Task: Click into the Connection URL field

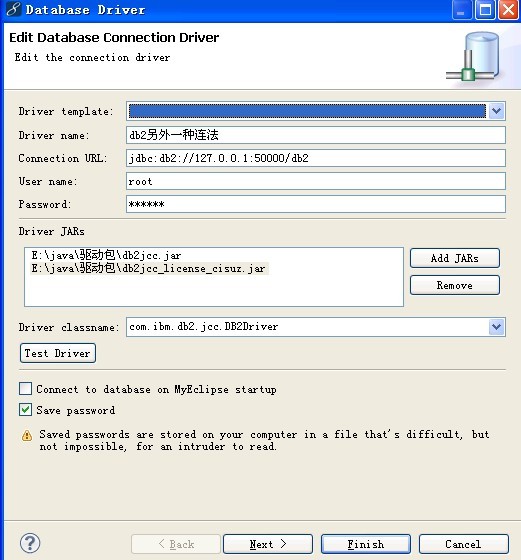Action: click(316, 158)
